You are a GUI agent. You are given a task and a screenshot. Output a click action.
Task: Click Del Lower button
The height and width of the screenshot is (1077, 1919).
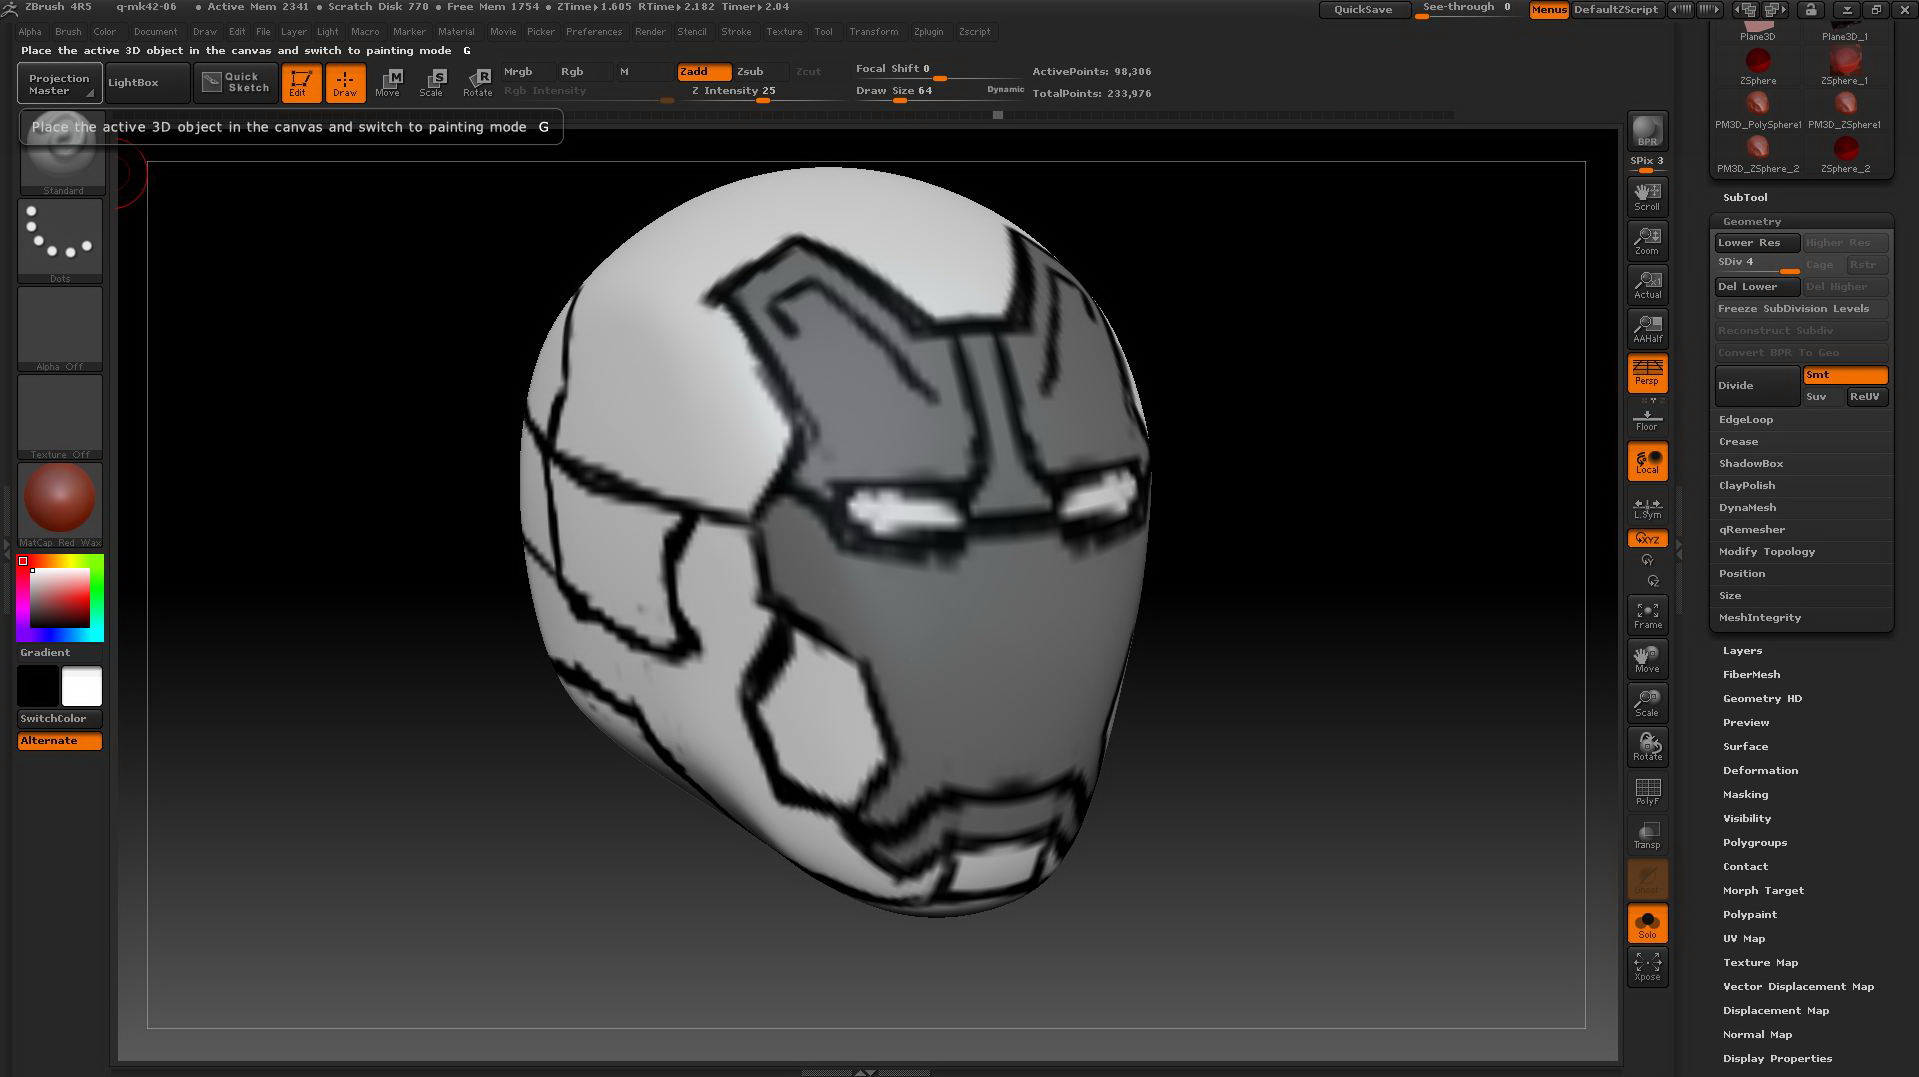pyautogui.click(x=1757, y=287)
